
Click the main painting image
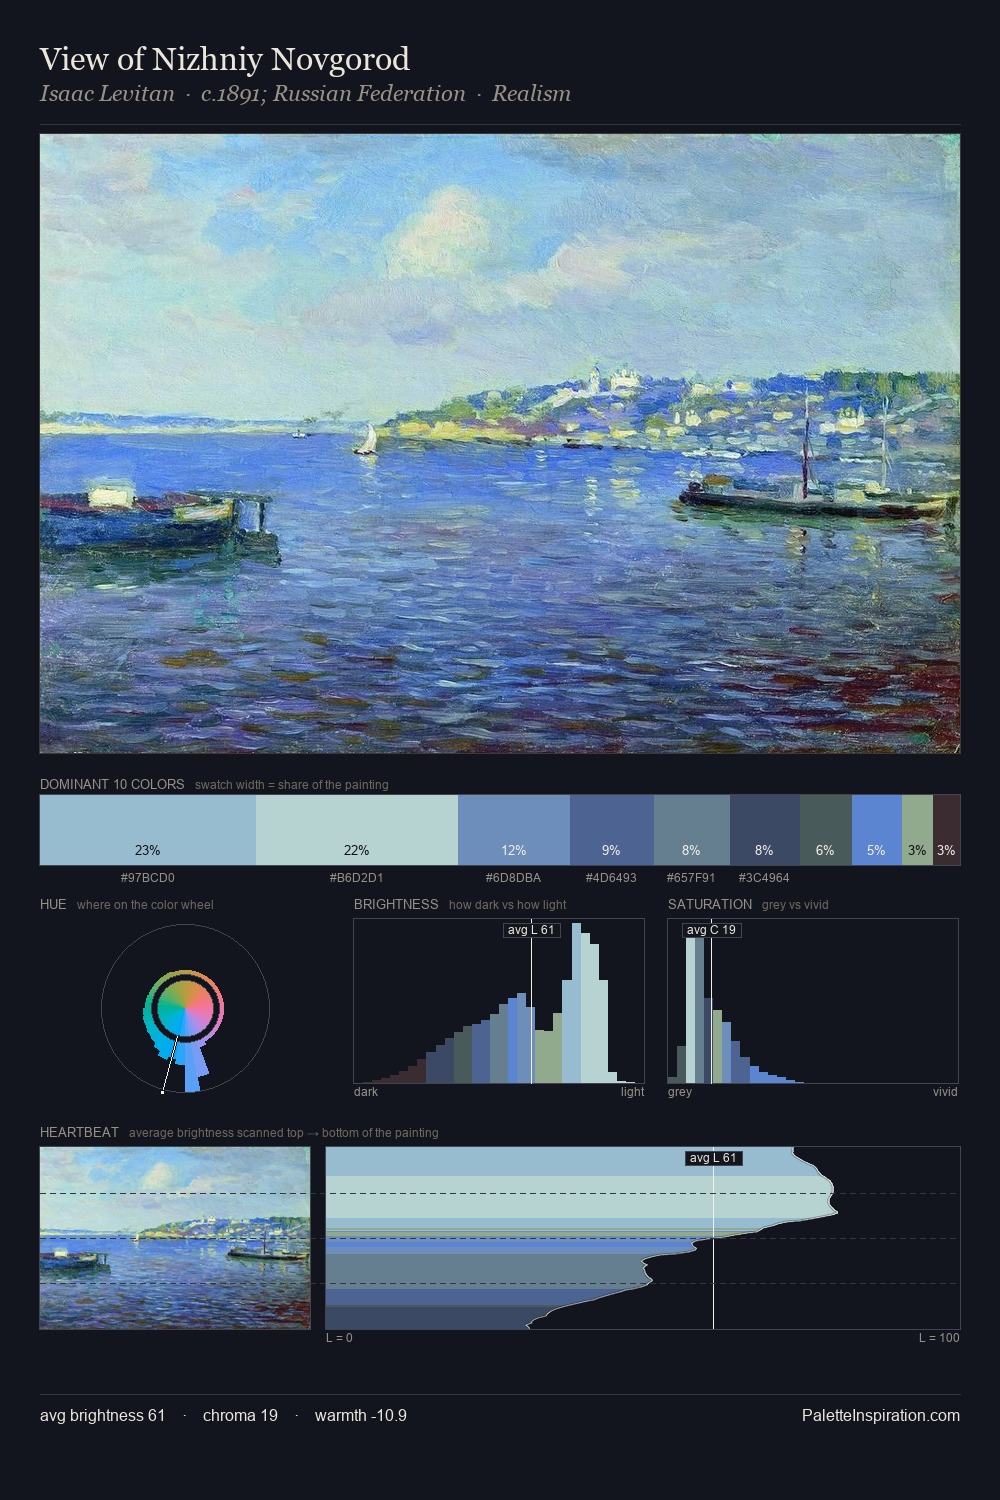(x=500, y=443)
